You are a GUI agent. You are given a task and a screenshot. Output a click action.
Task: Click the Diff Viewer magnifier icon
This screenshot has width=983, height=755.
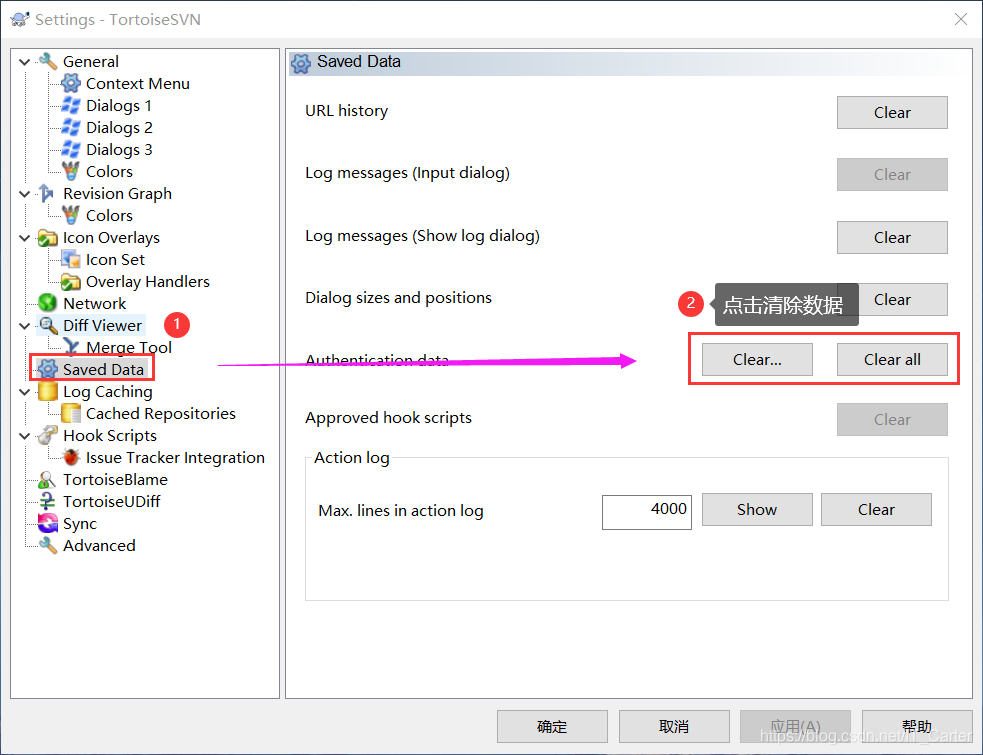48,325
